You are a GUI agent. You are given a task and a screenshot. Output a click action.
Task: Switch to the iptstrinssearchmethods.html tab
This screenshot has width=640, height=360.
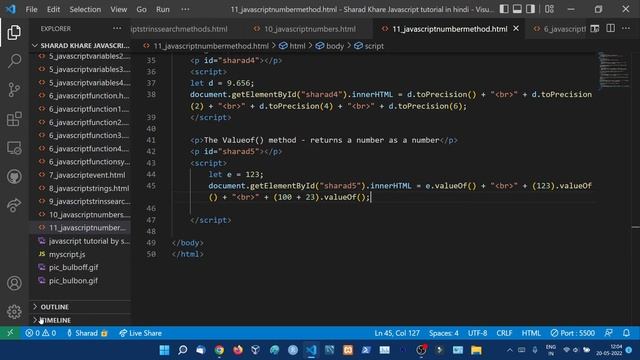(x=179, y=29)
